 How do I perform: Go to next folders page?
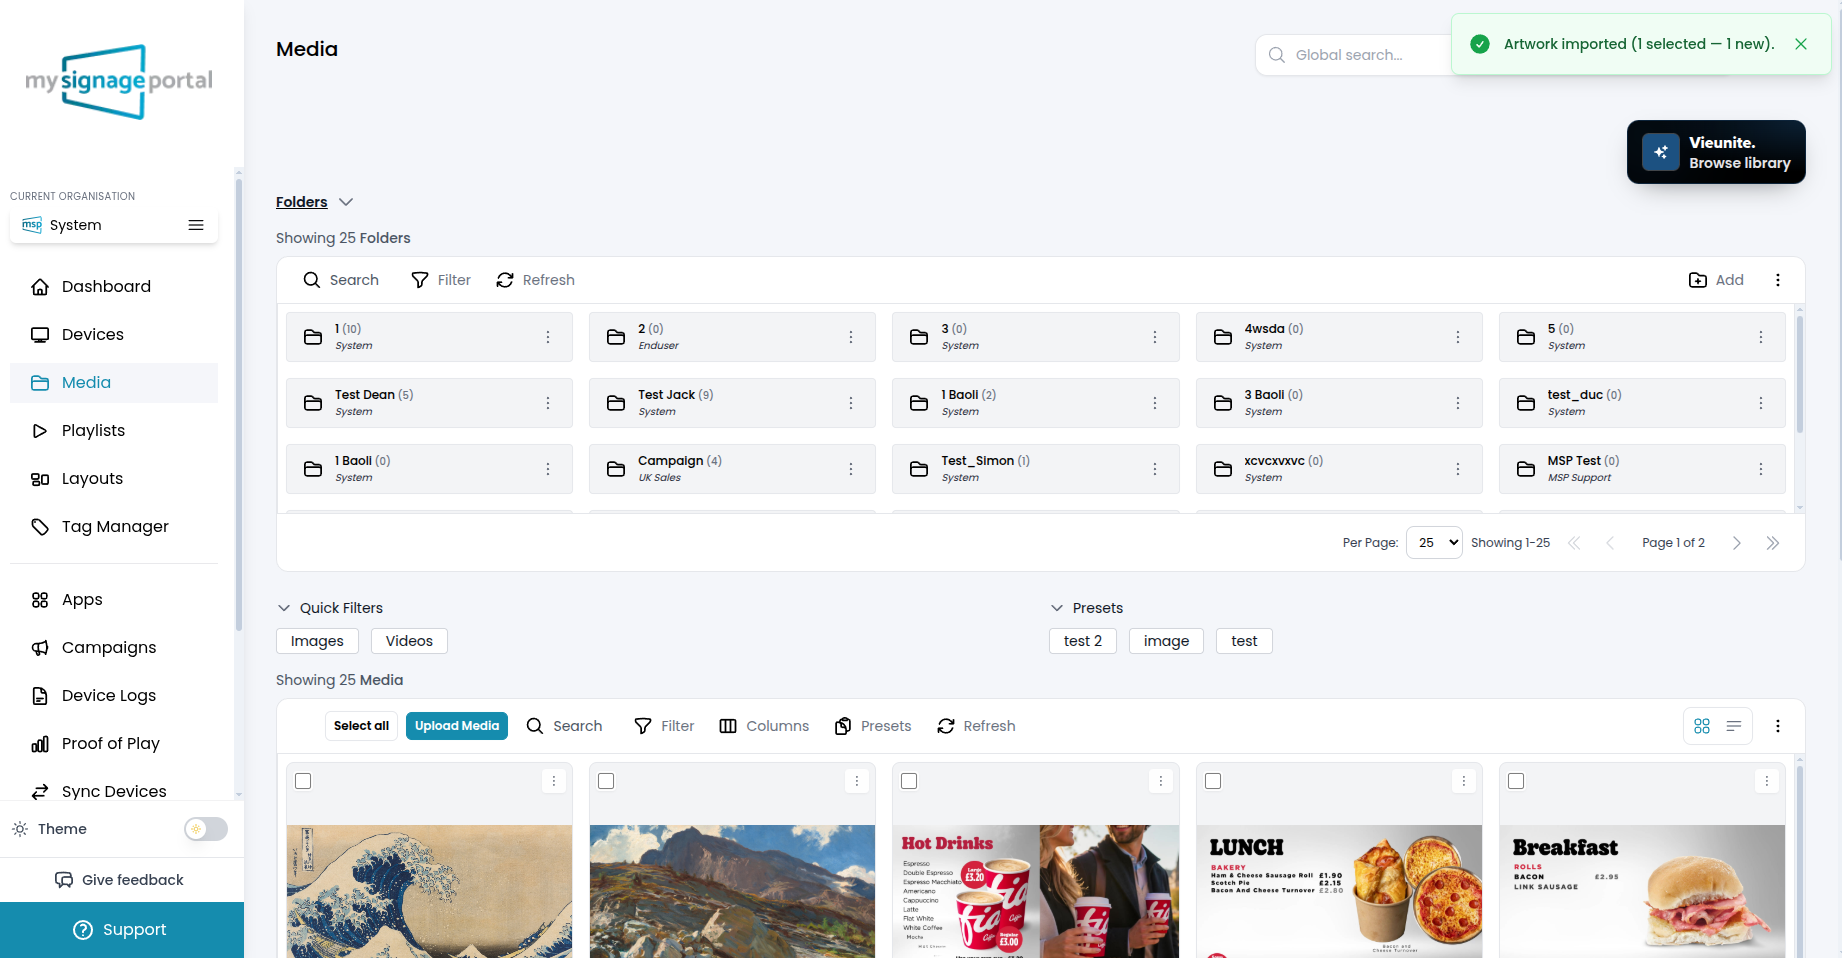click(1737, 543)
